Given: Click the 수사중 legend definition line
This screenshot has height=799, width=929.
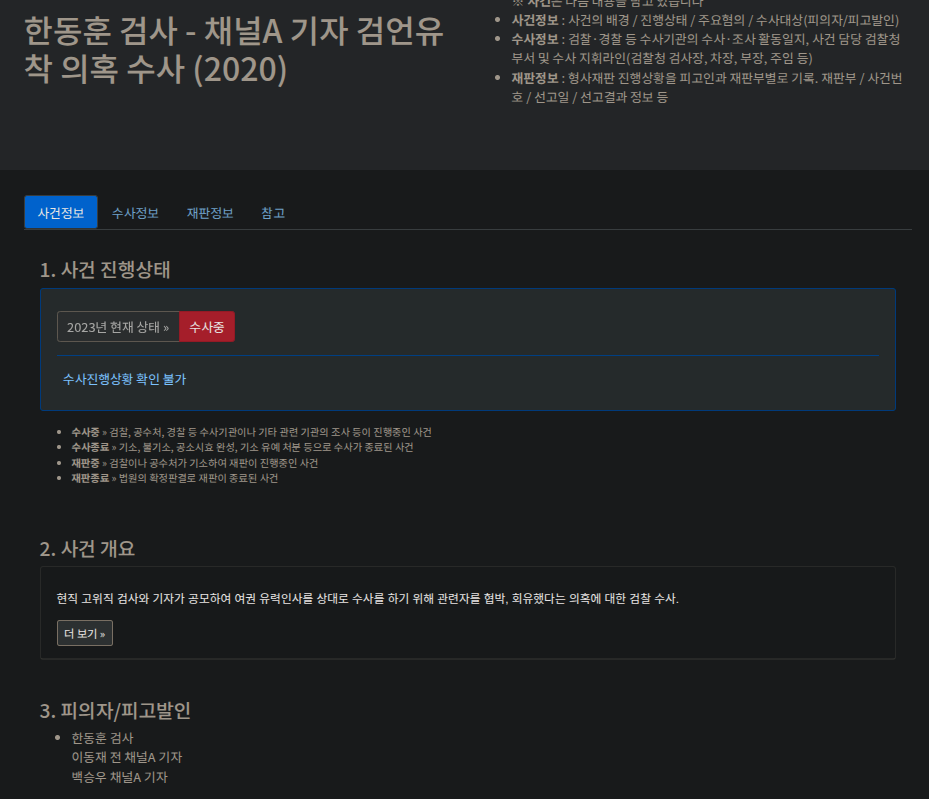Looking at the screenshot, I should [x=252, y=432].
